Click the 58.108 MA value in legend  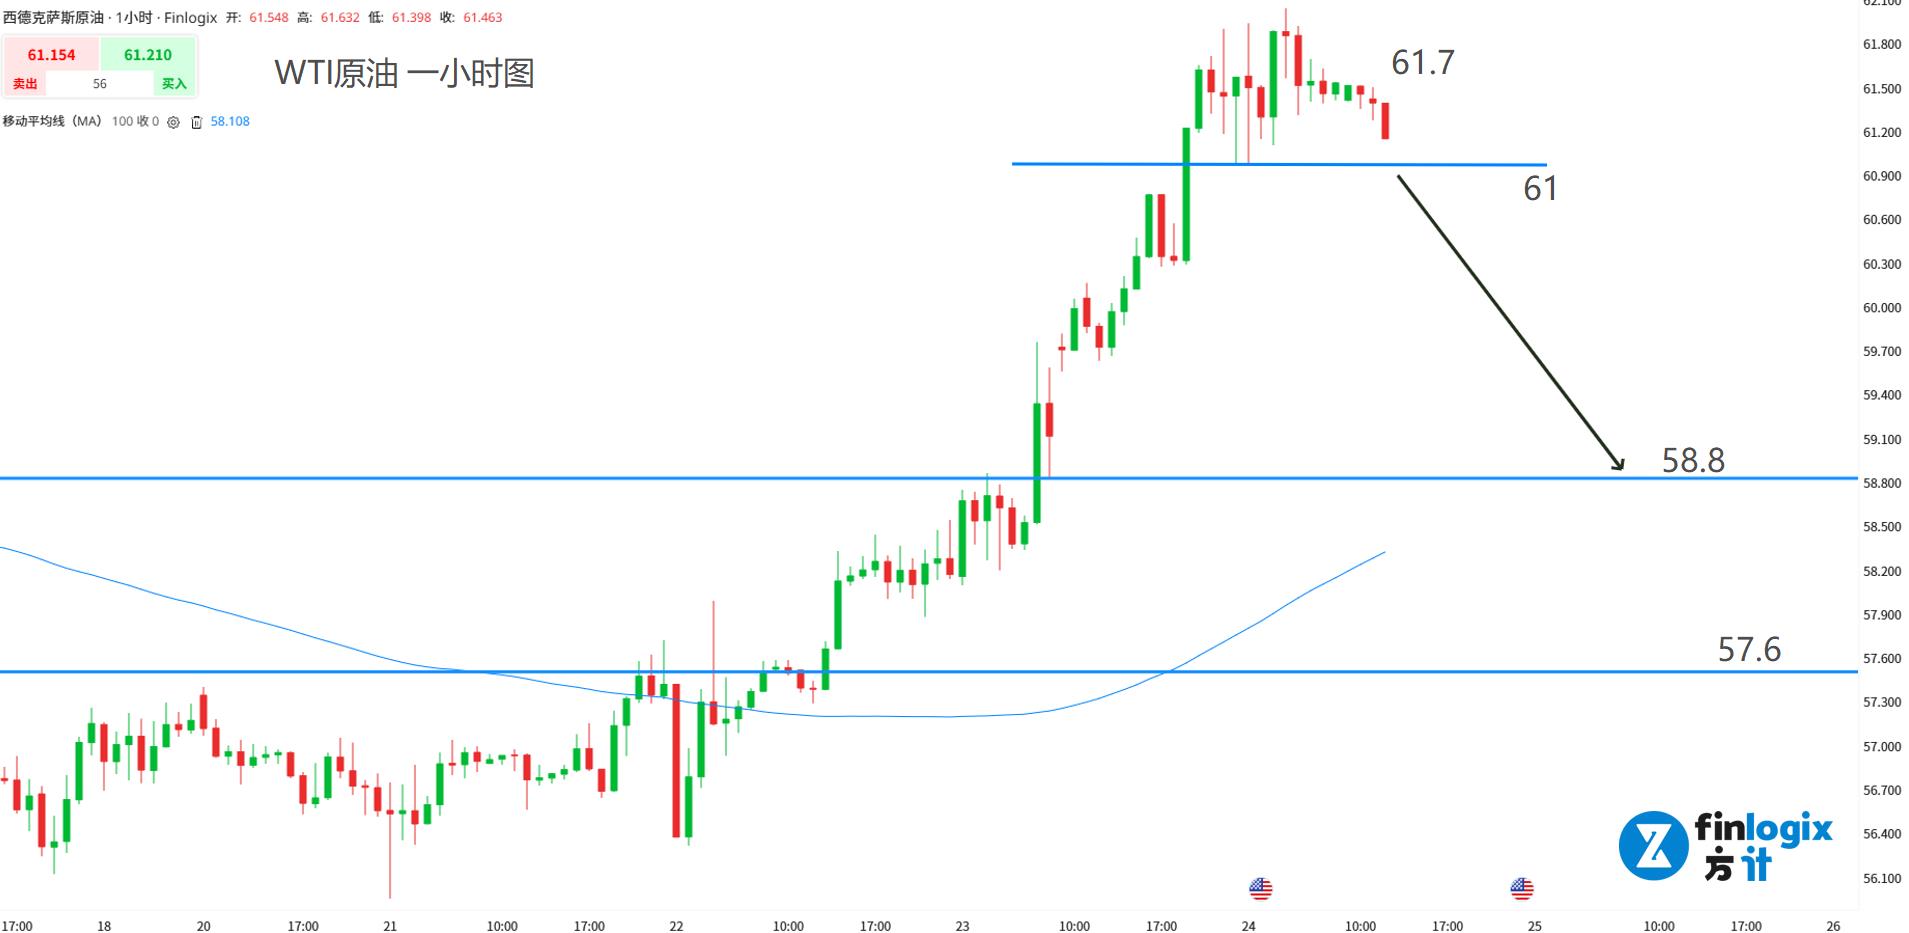[x=230, y=122]
